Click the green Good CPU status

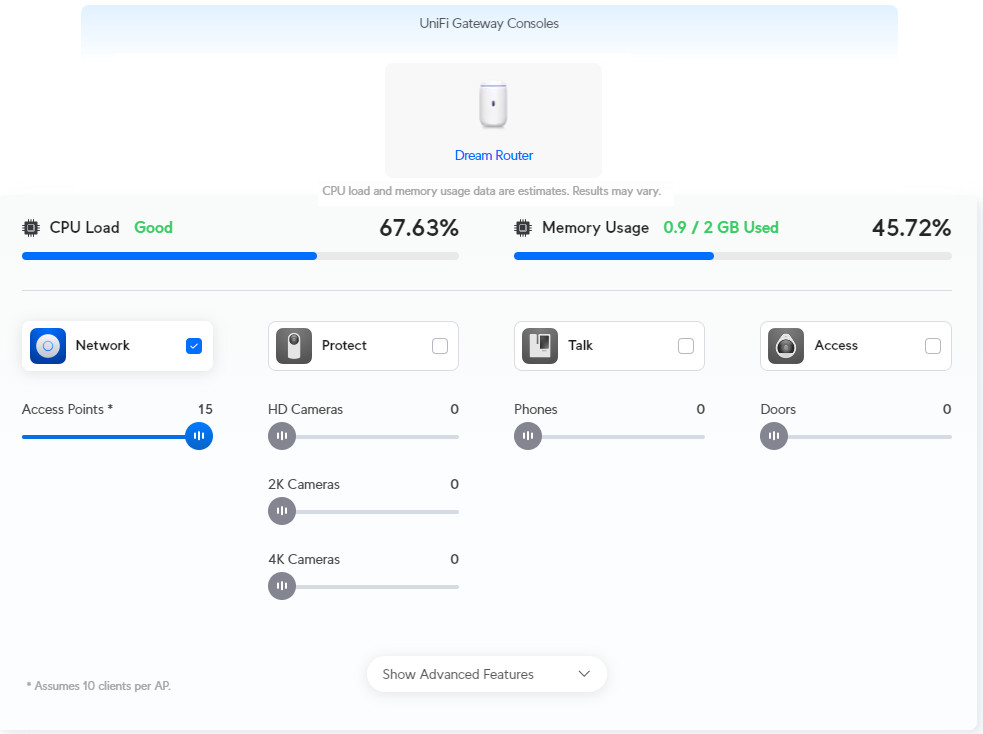[x=154, y=228]
